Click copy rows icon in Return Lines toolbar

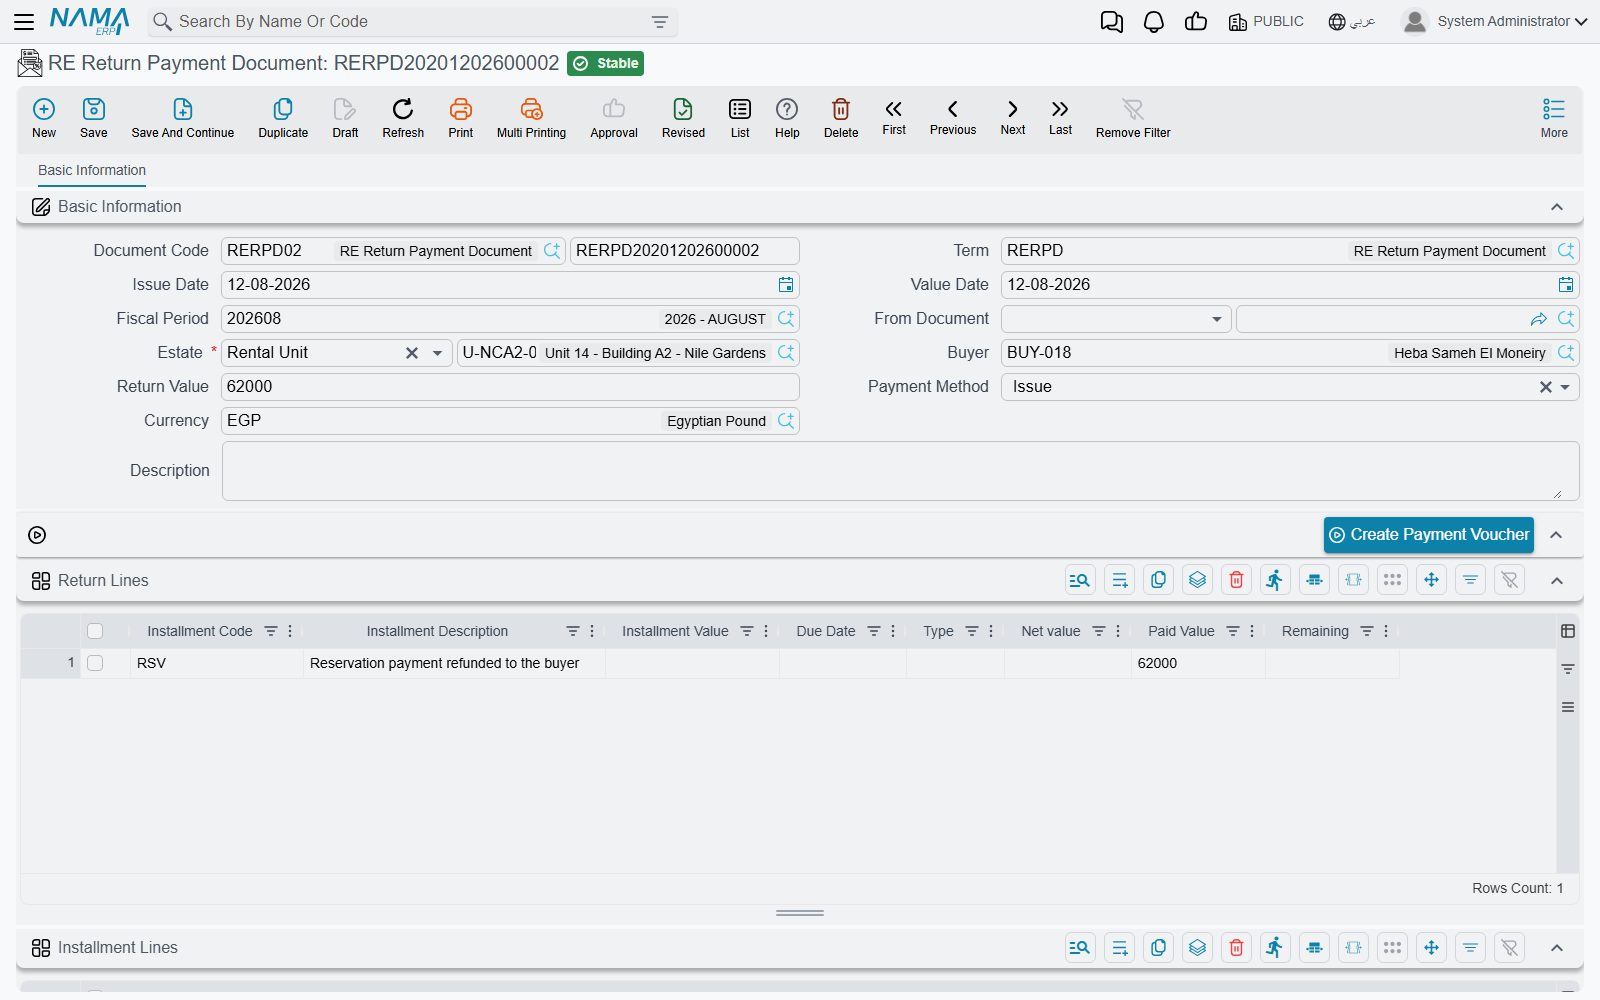(x=1159, y=580)
